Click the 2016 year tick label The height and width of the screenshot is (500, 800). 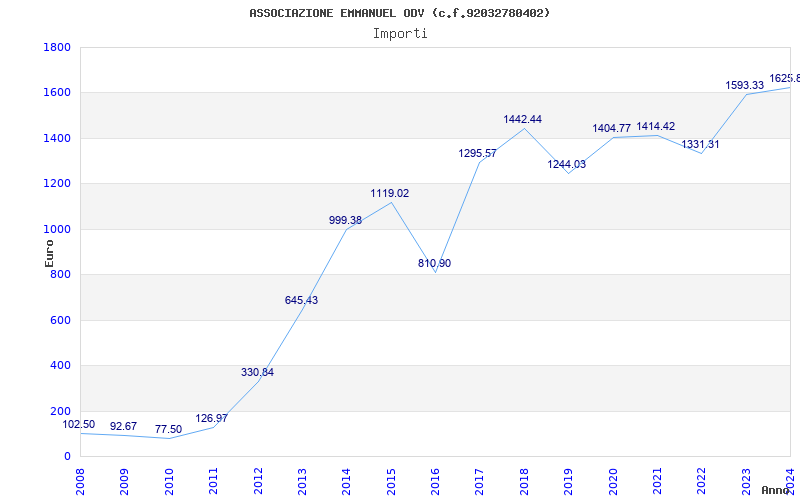coord(435,482)
